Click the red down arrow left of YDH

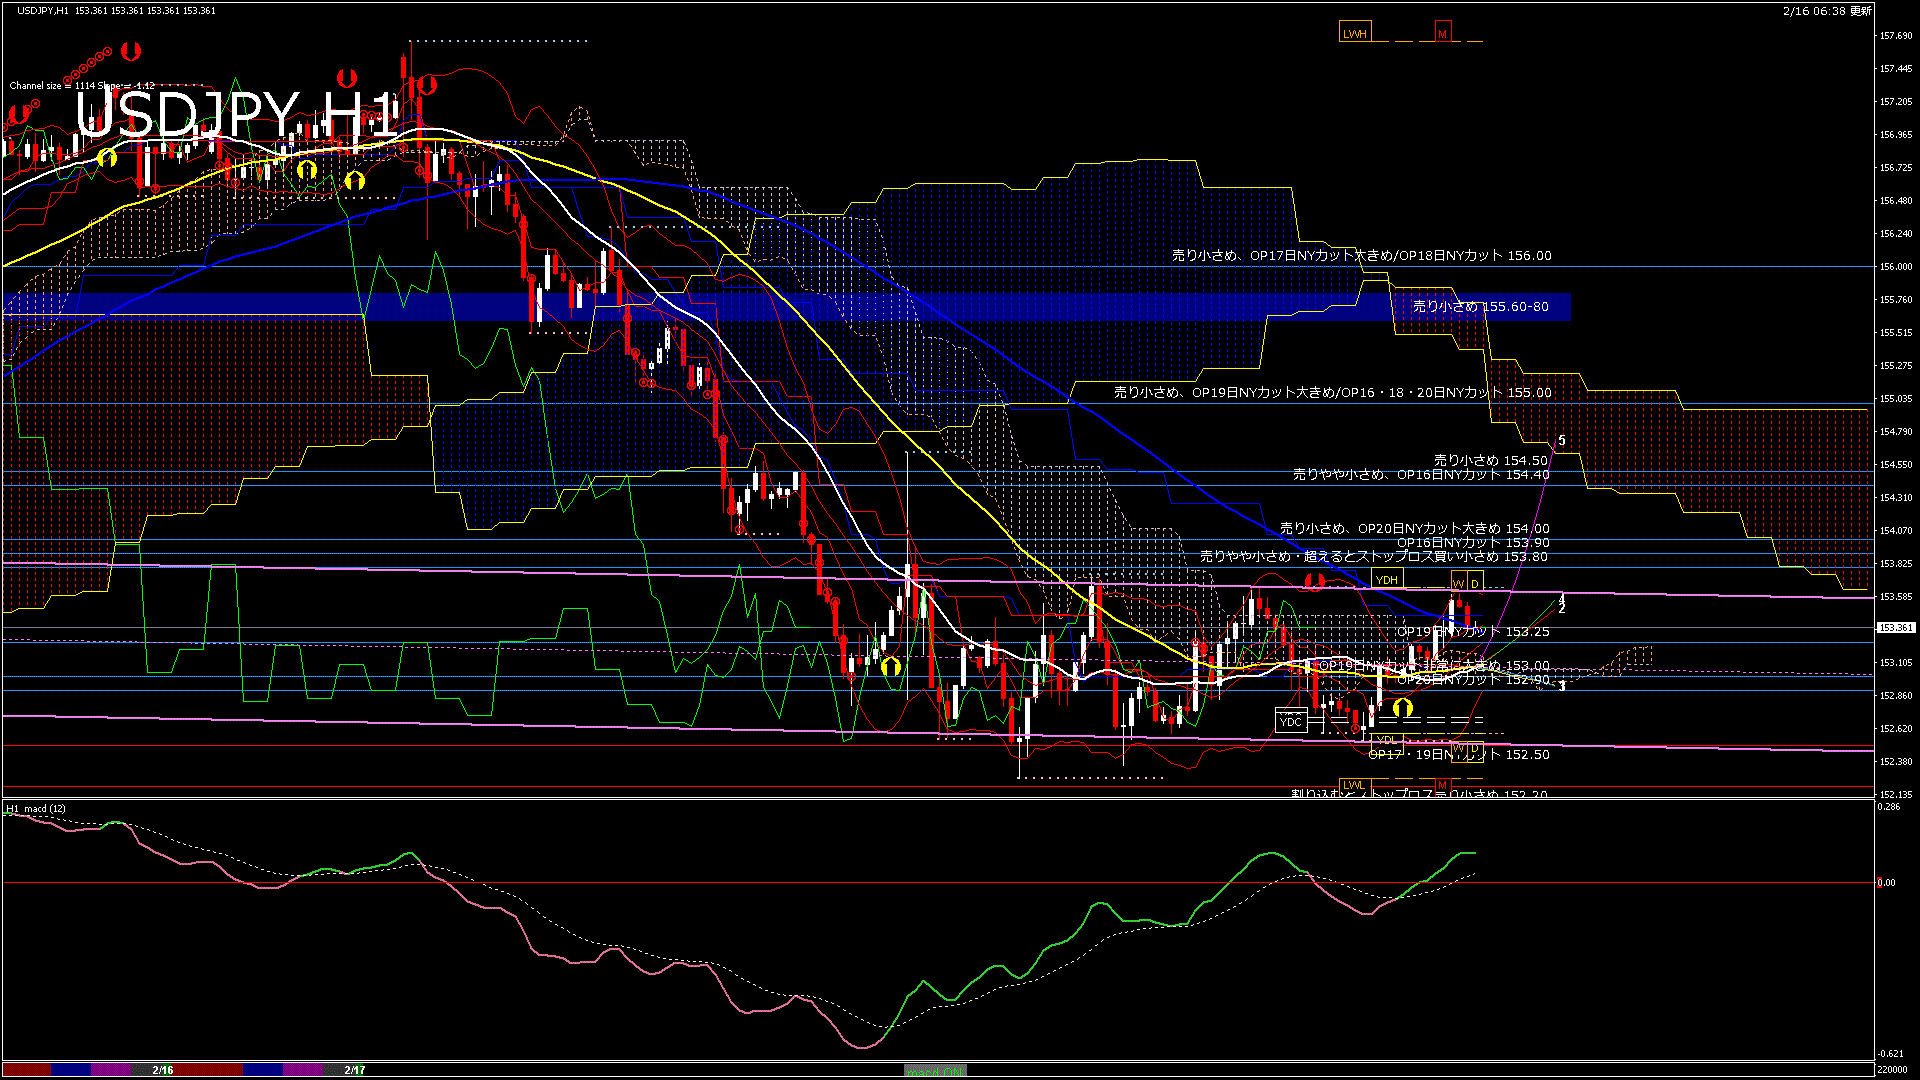pos(1314,580)
